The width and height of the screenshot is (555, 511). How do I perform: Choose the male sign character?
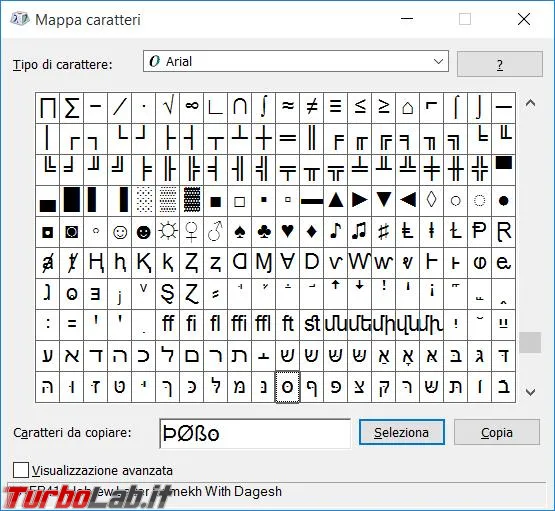tap(216, 232)
